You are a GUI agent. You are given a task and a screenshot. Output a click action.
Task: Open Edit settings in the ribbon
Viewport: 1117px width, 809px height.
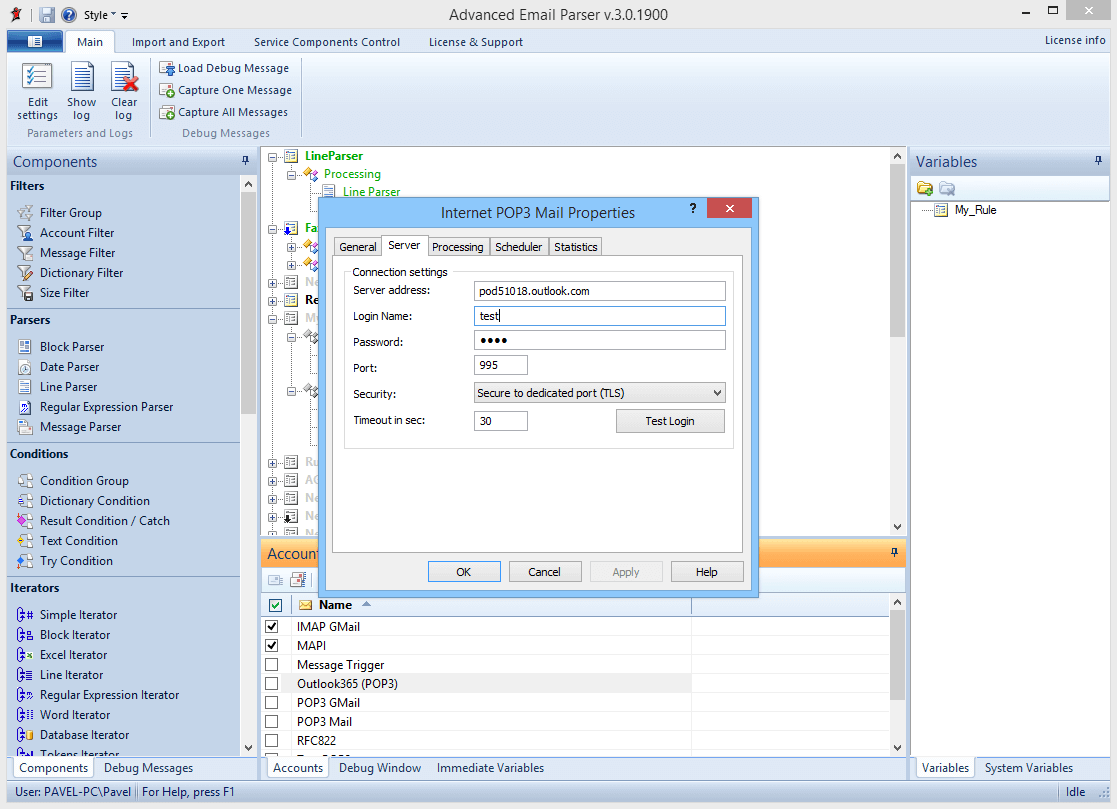click(x=37, y=92)
